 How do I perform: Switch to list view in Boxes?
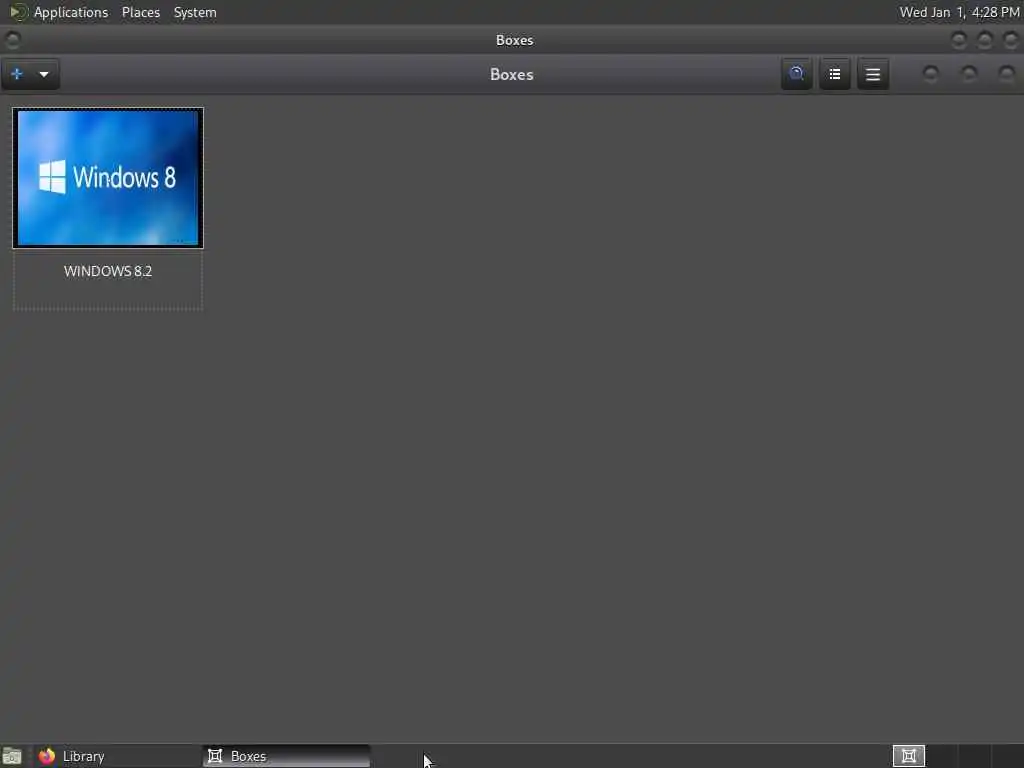(835, 74)
